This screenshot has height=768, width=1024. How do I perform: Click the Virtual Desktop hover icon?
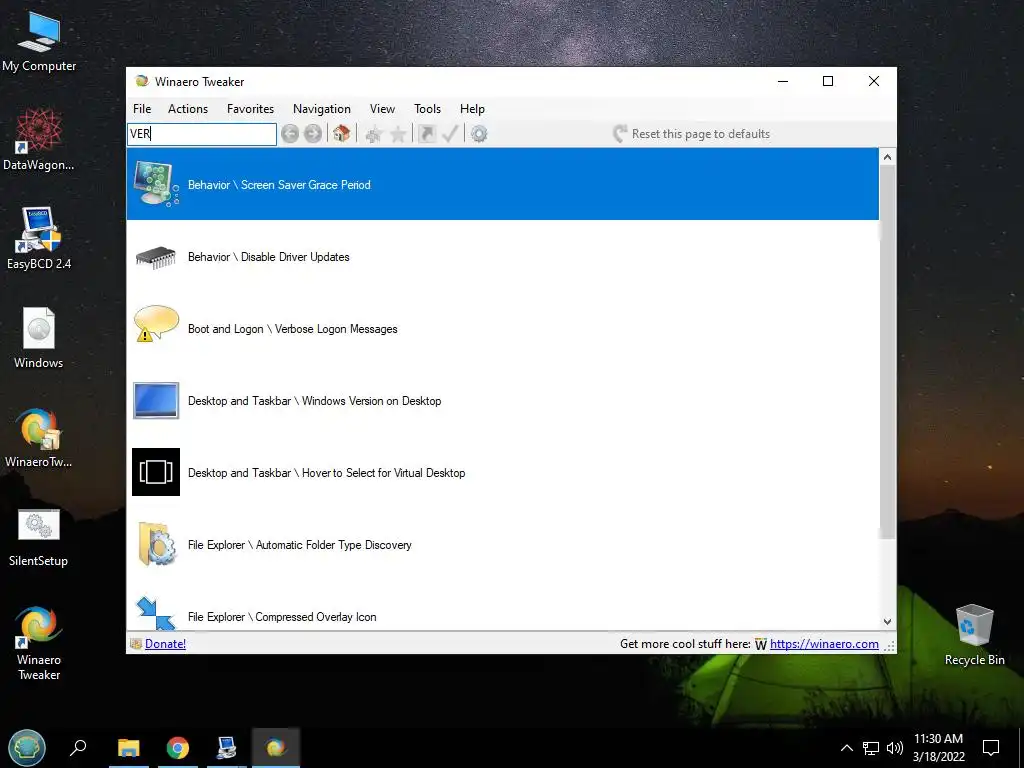[156, 472]
